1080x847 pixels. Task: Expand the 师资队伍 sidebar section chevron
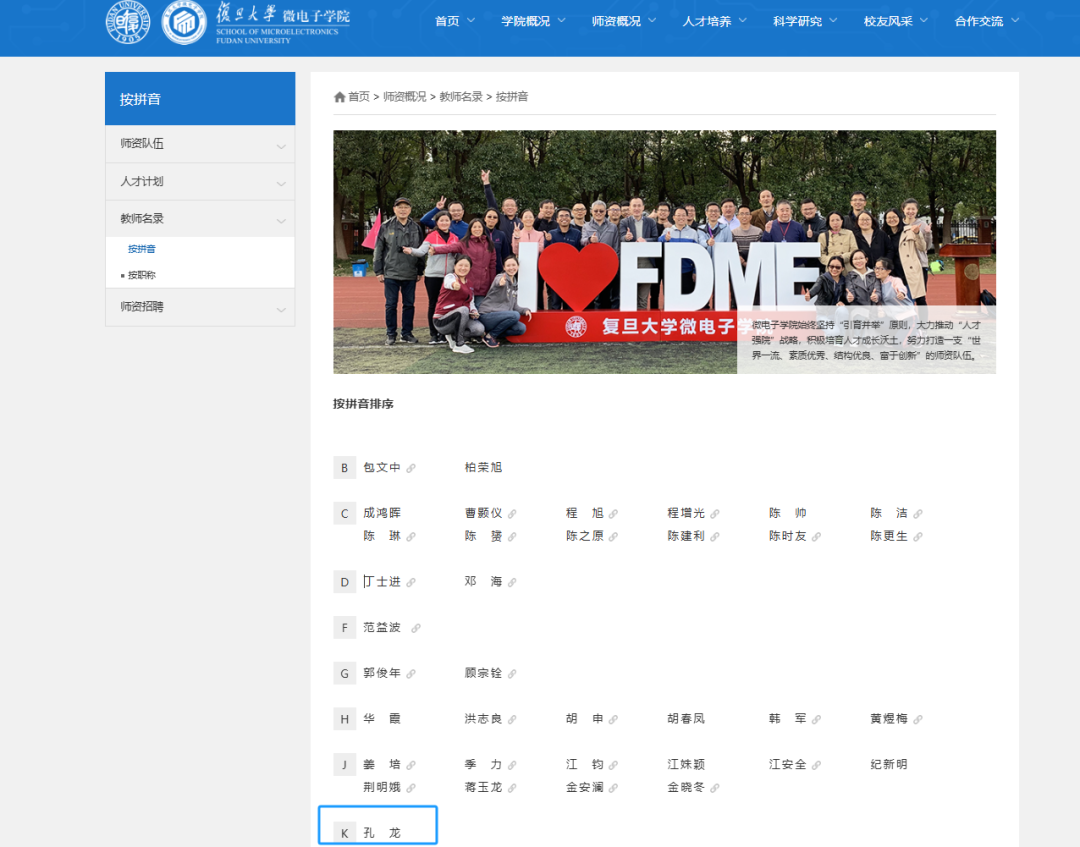(281, 146)
